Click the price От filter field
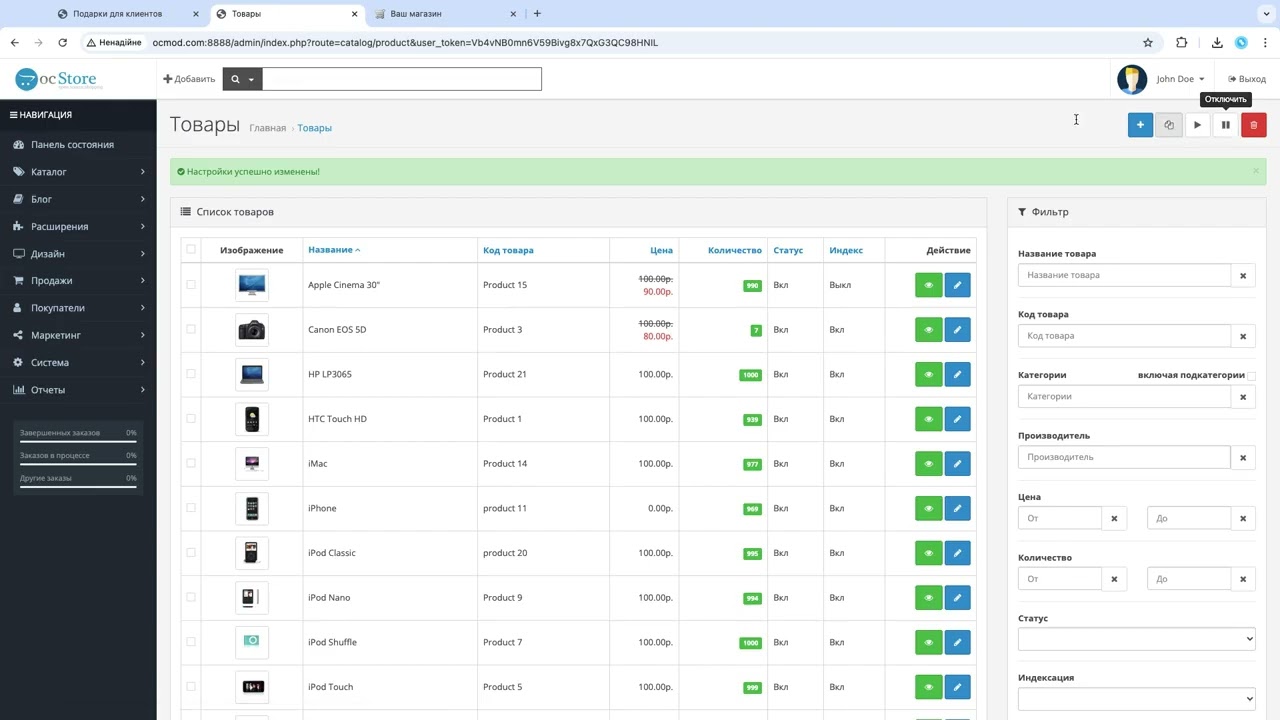Viewport: 1280px width, 720px height. [x=1060, y=518]
